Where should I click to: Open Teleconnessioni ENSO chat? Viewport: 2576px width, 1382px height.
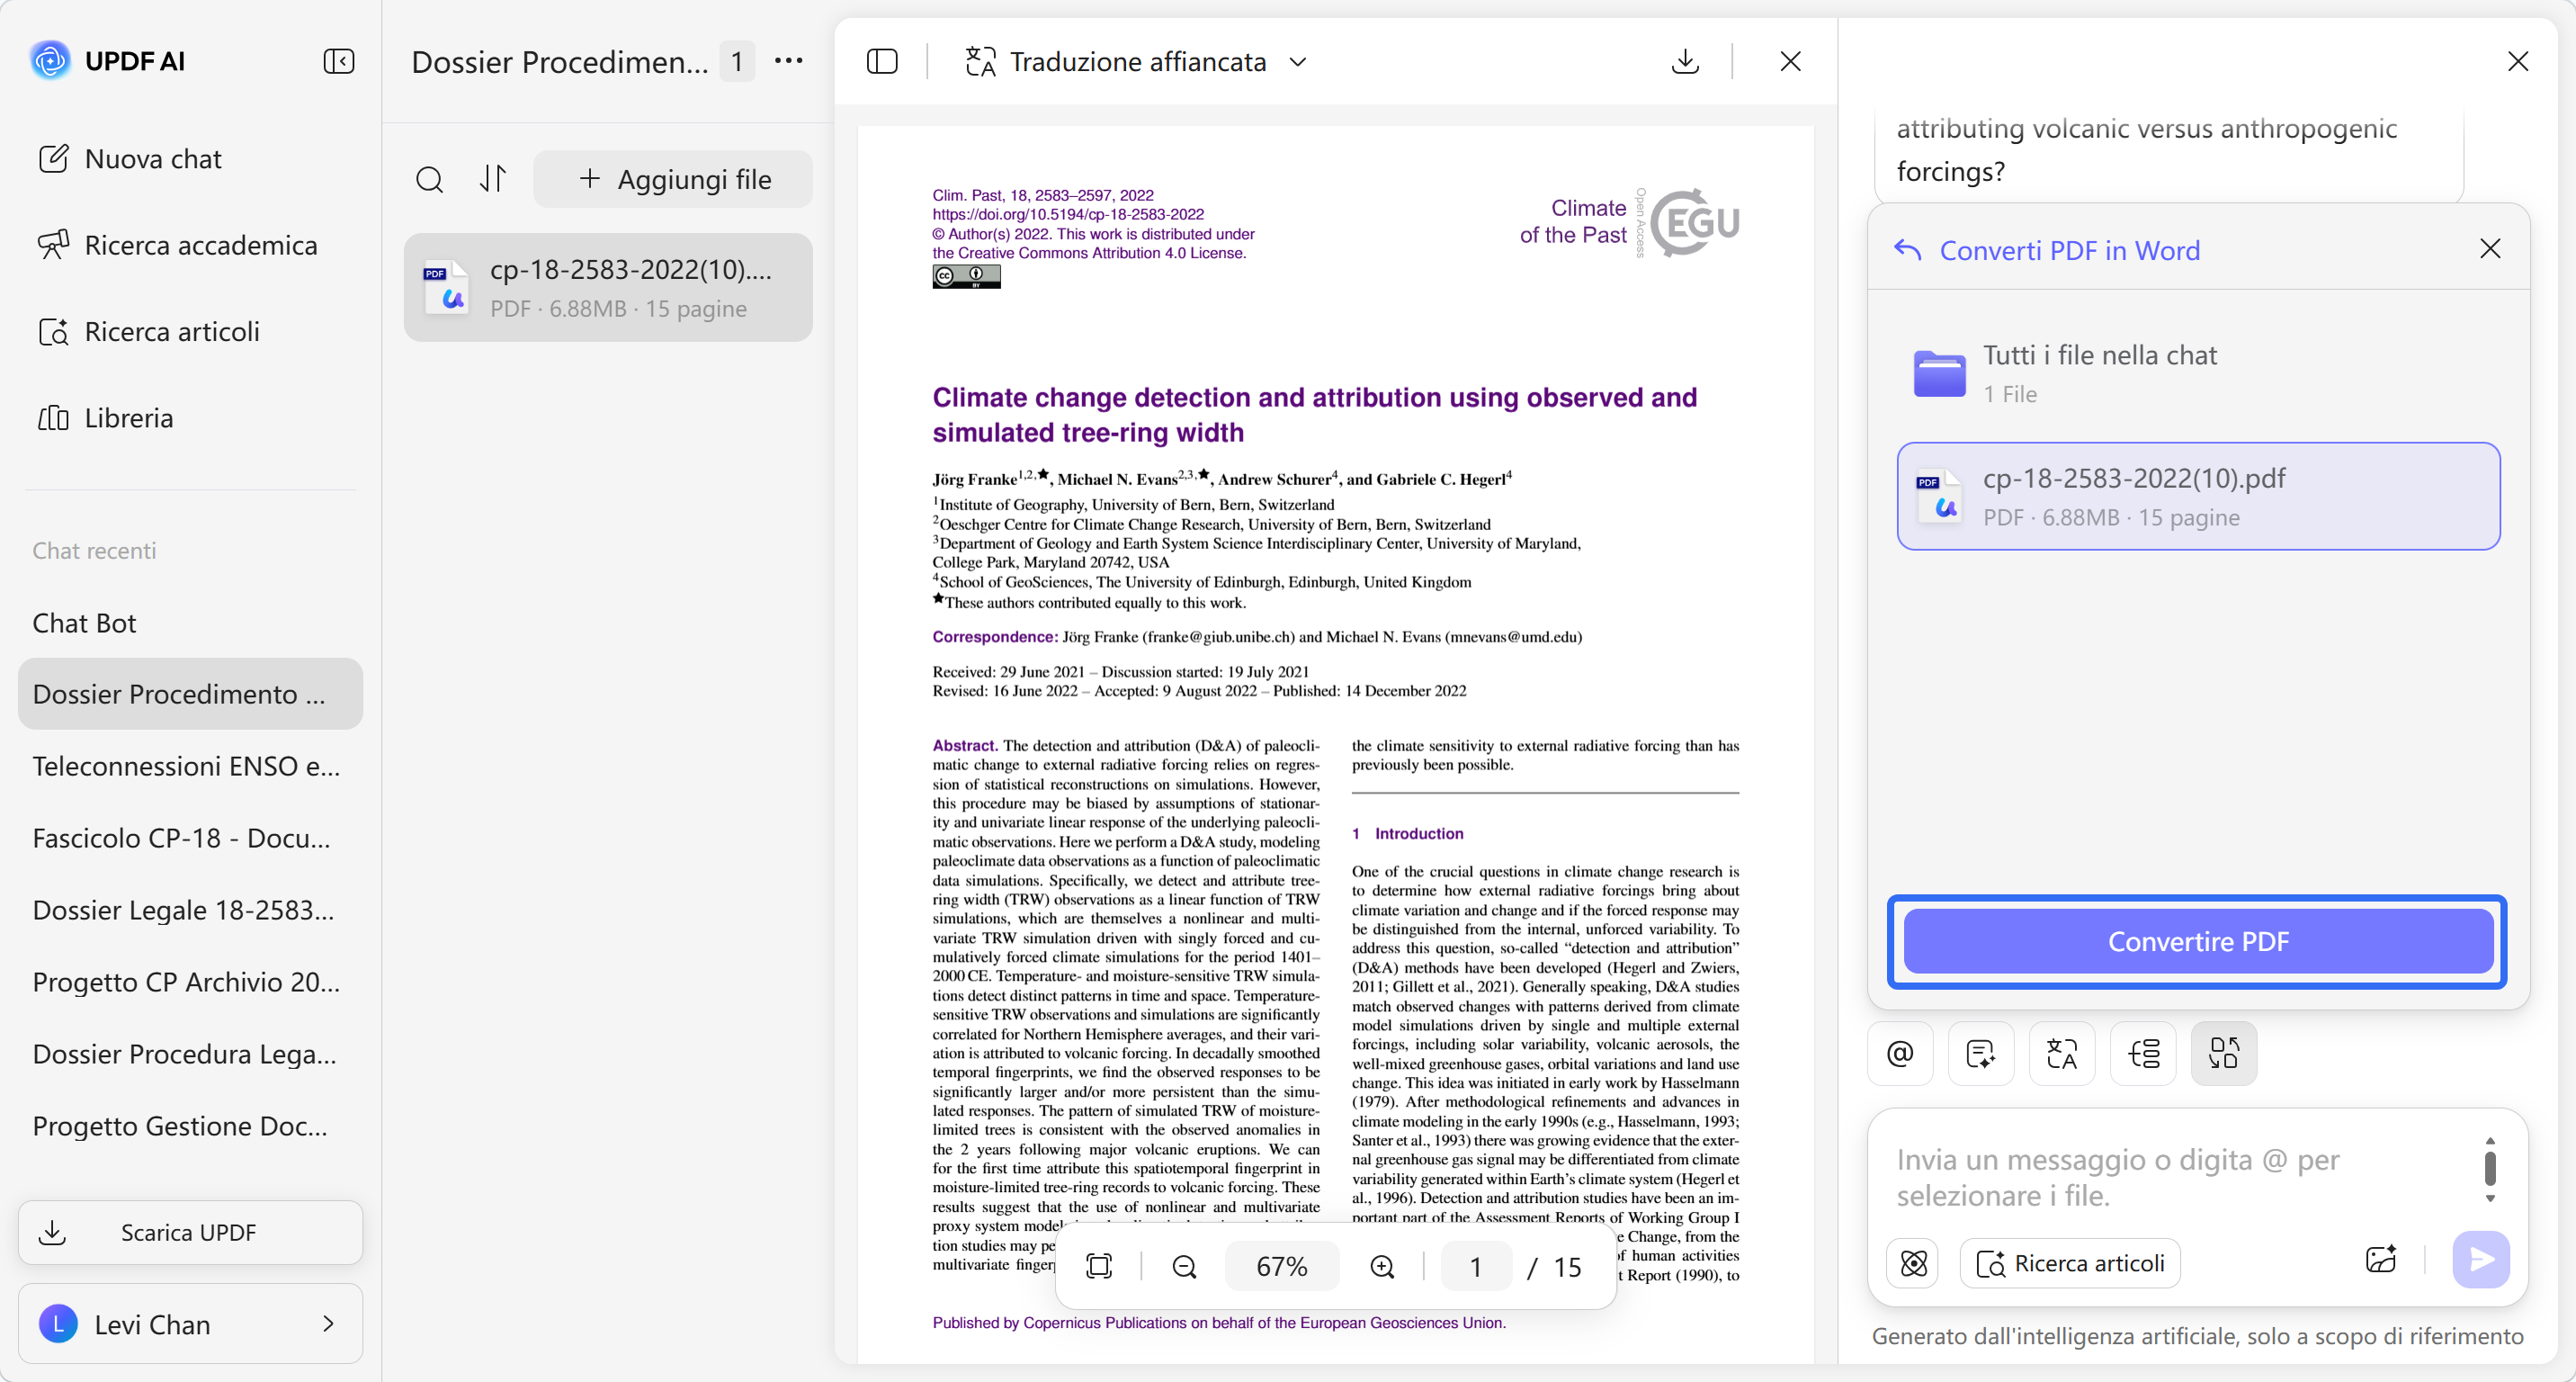click(x=190, y=766)
